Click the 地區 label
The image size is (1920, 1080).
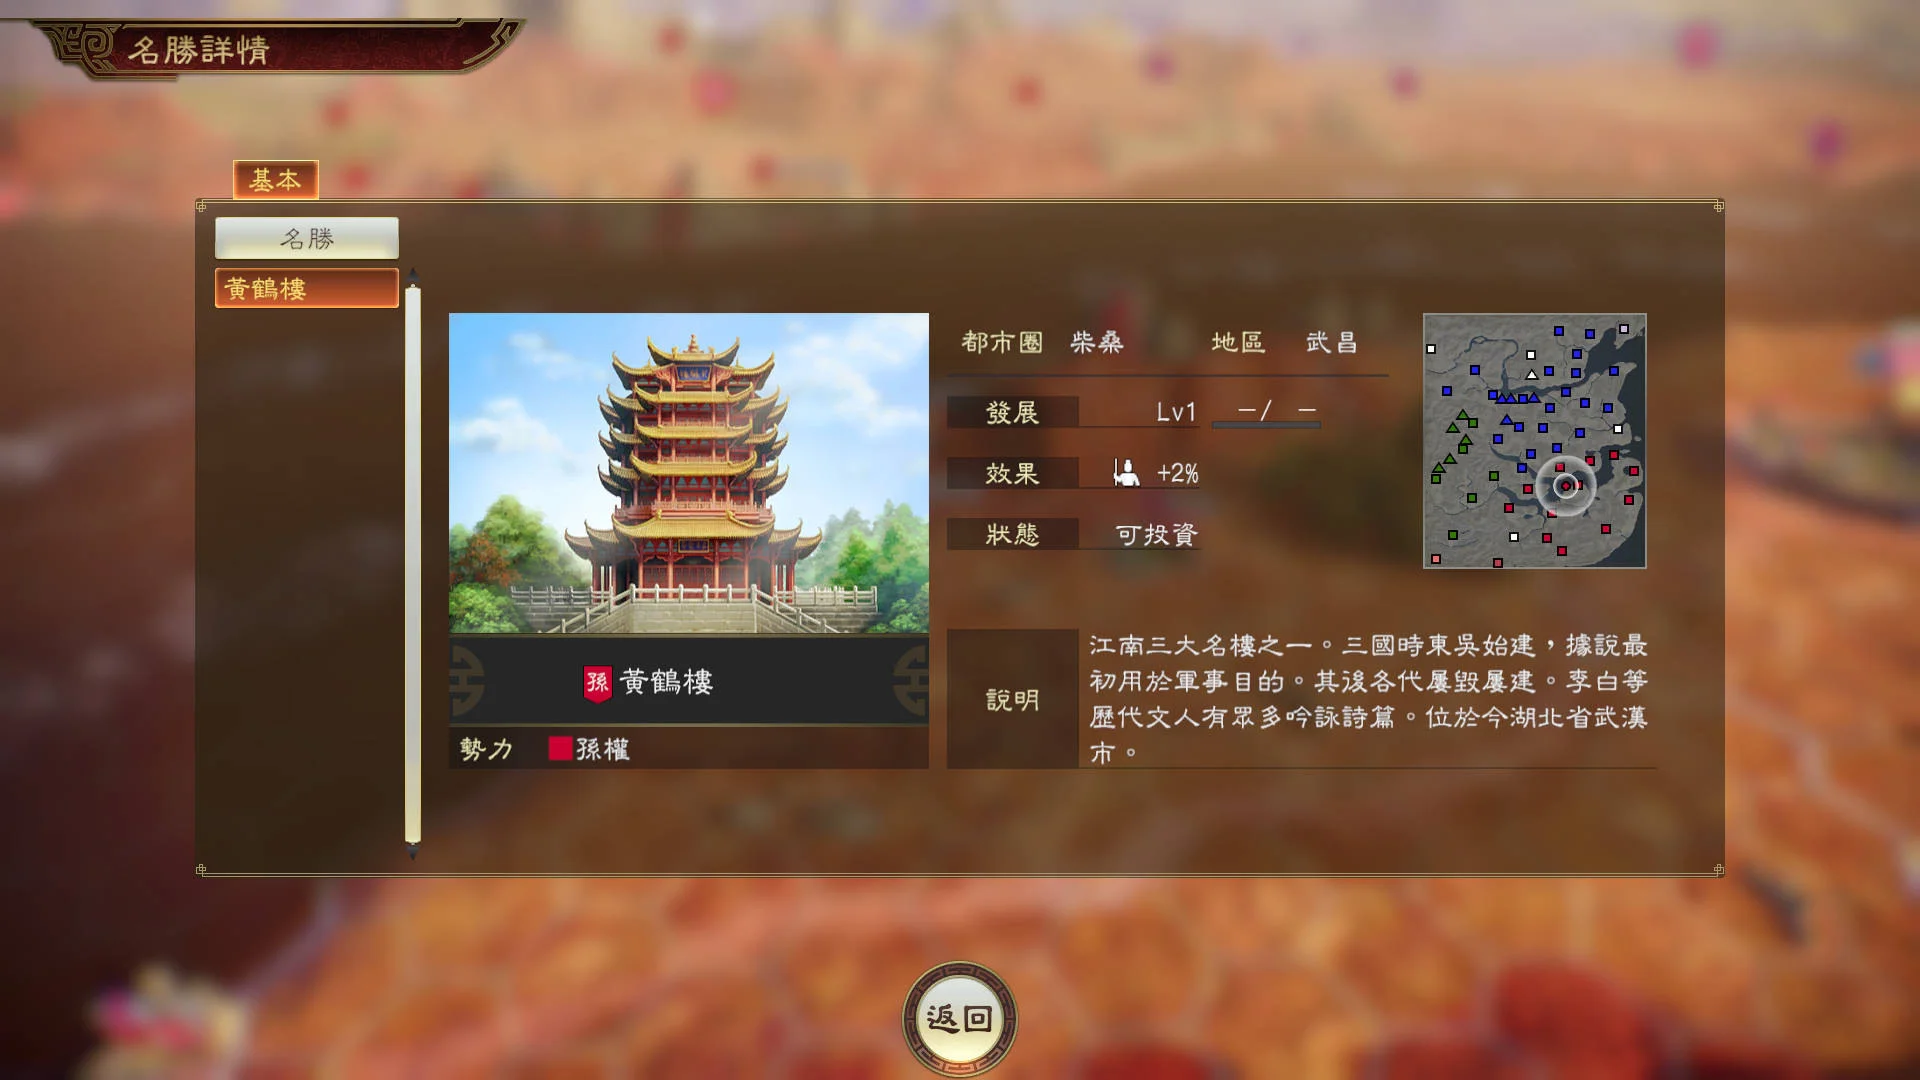(x=1238, y=342)
